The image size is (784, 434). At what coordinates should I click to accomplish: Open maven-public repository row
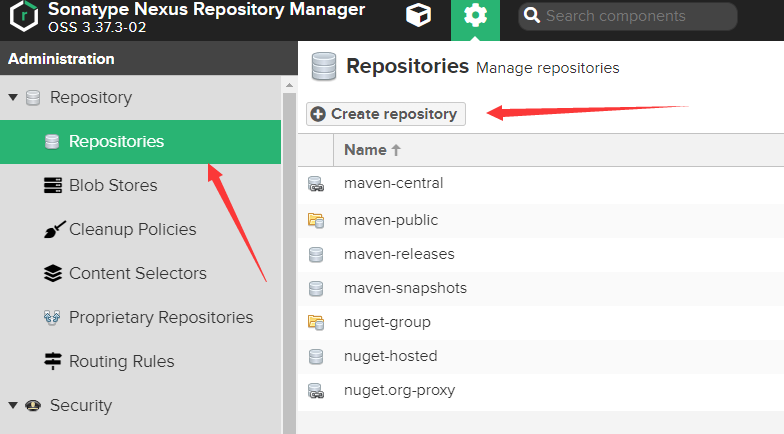[x=541, y=220]
